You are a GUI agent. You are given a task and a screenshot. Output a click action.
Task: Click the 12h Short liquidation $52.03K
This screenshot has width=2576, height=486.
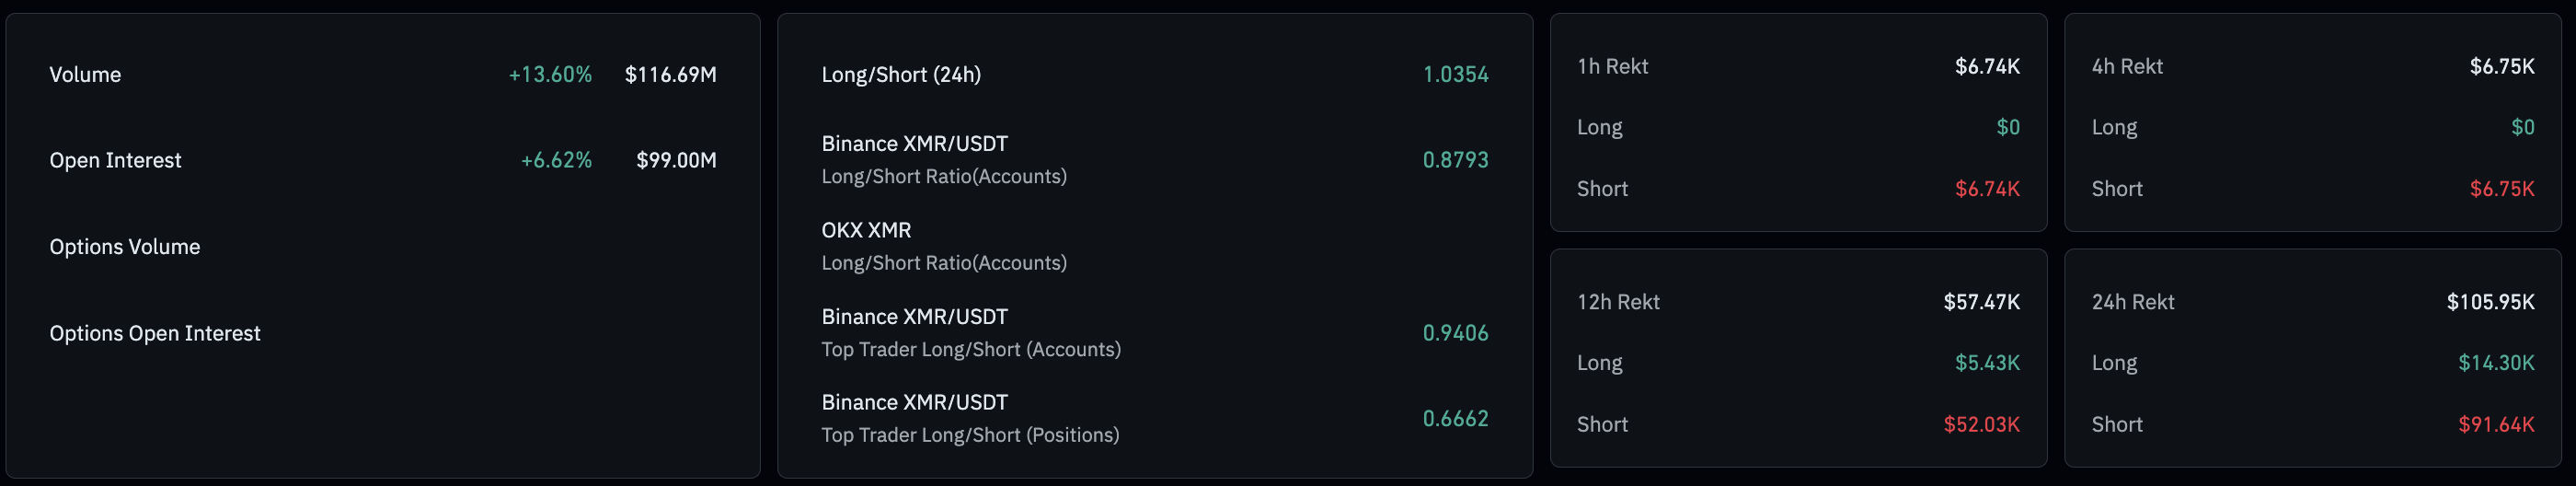(1981, 425)
